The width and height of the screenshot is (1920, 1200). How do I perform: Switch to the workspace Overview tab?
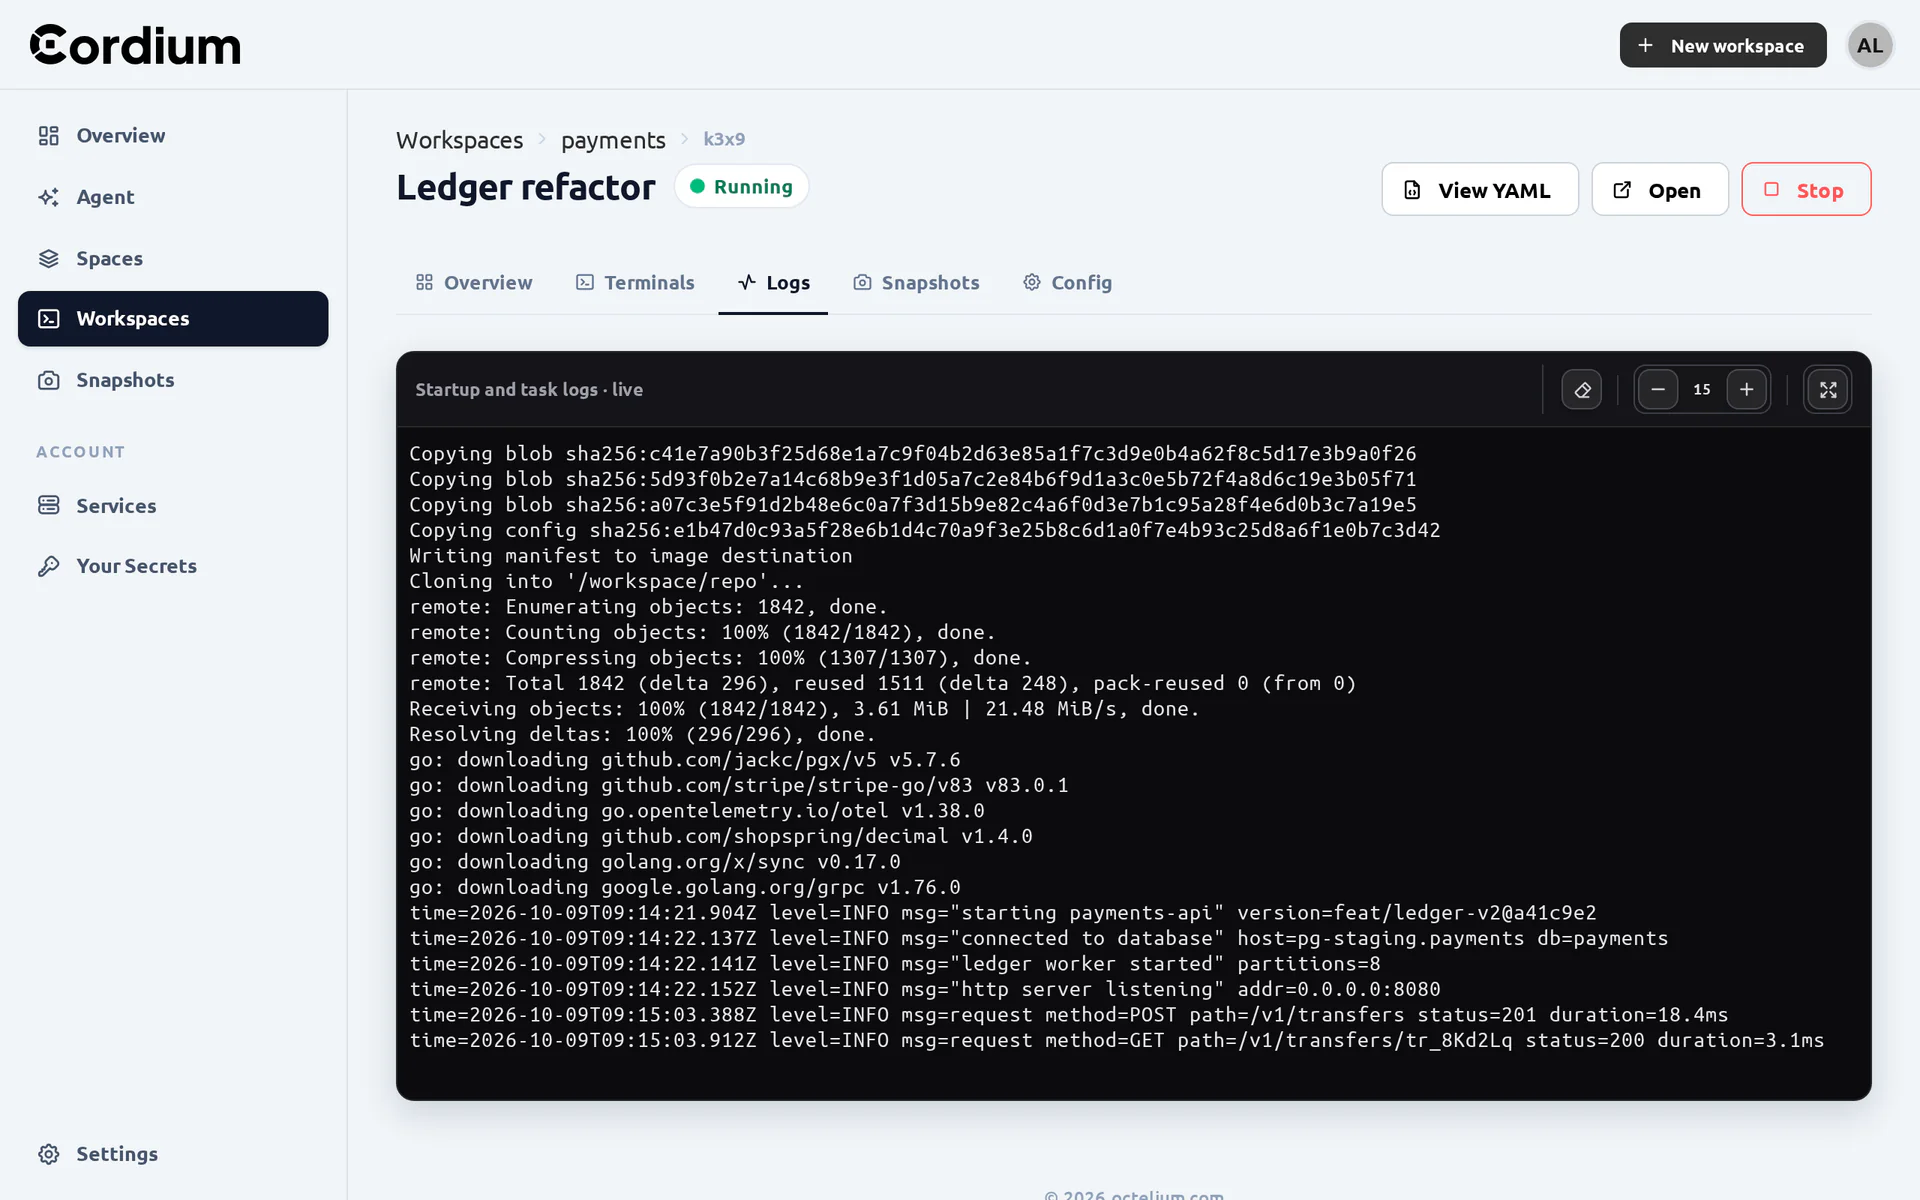pos(474,283)
